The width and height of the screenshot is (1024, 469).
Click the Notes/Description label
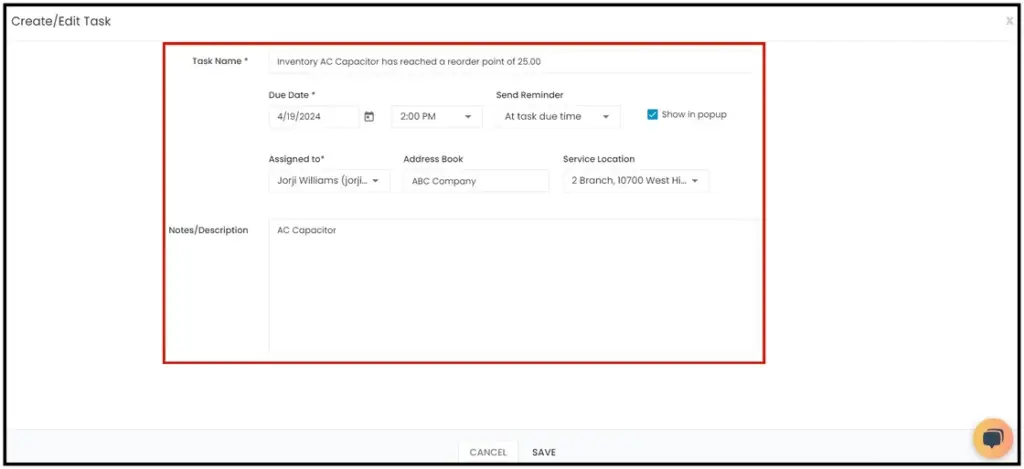pyautogui.click(x=208, y=230)
